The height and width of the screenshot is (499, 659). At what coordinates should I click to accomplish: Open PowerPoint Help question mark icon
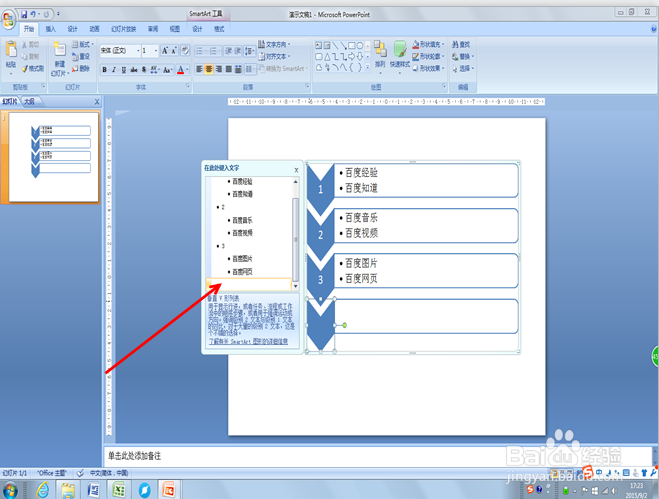pyautogui.click(x=654, y=29)
